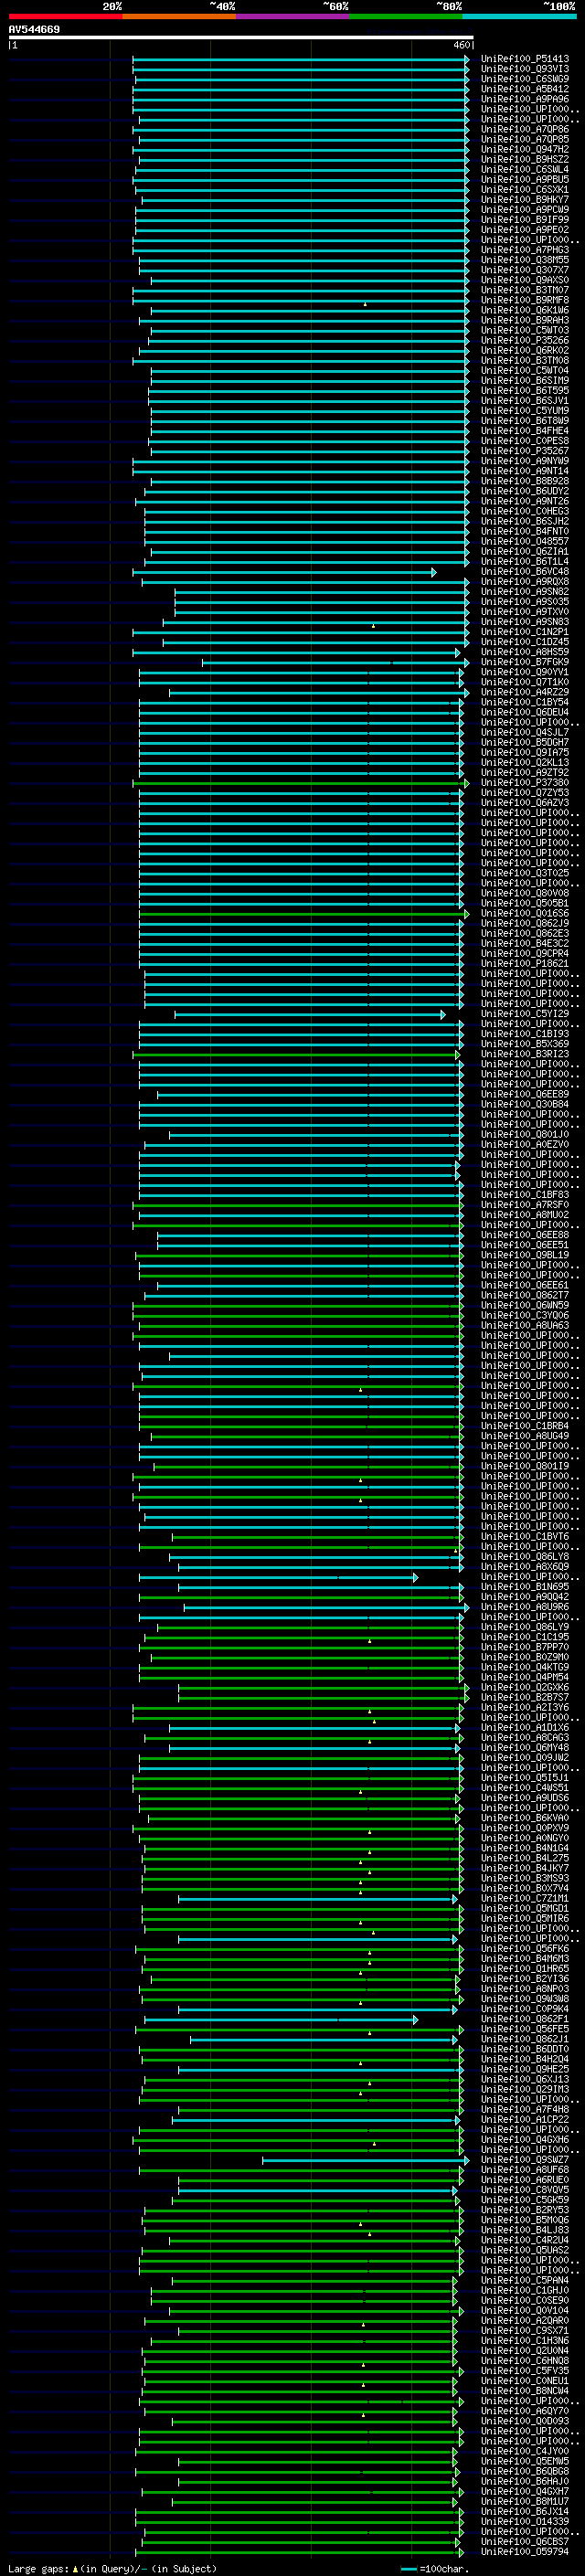The image size is (585, 2576).
Task: Select label UniRef100_B4E3C2
Action: pyautogui.click(x=525, y=943)
